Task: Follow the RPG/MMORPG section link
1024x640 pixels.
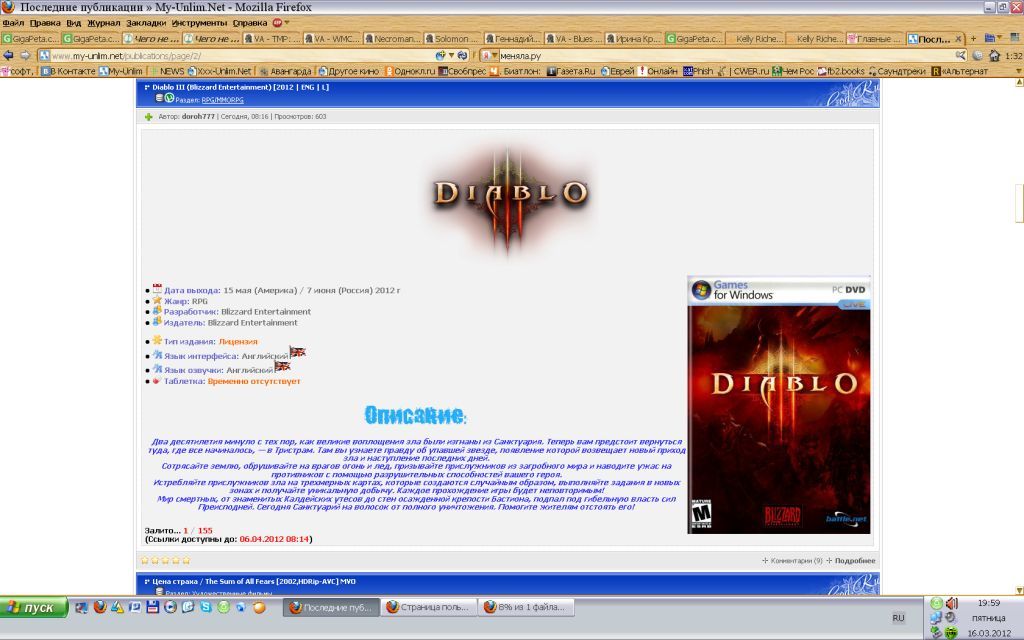Action: pyautogui.click(x=222, y=100)
